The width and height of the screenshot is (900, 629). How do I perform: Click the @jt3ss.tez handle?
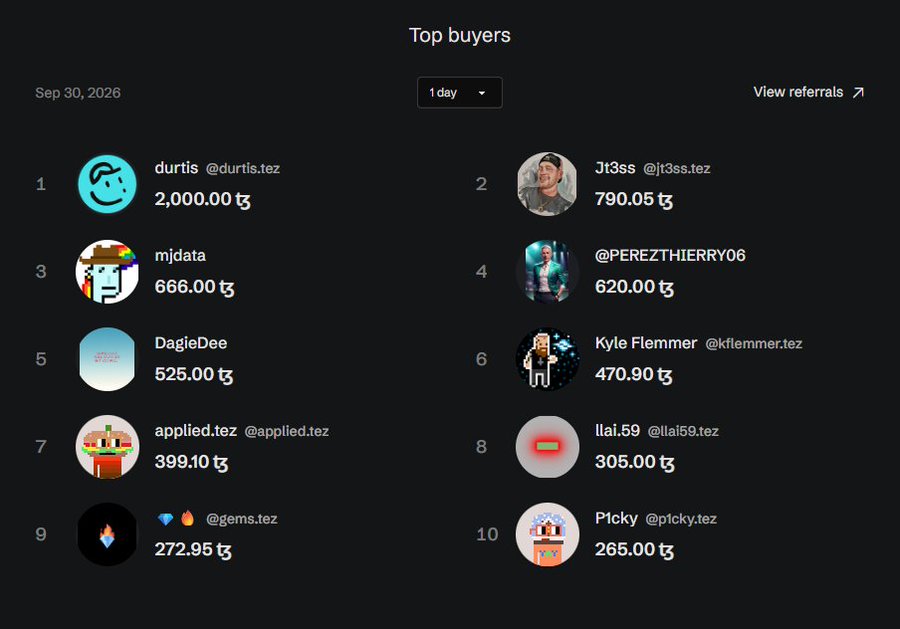tap(677, 169)
